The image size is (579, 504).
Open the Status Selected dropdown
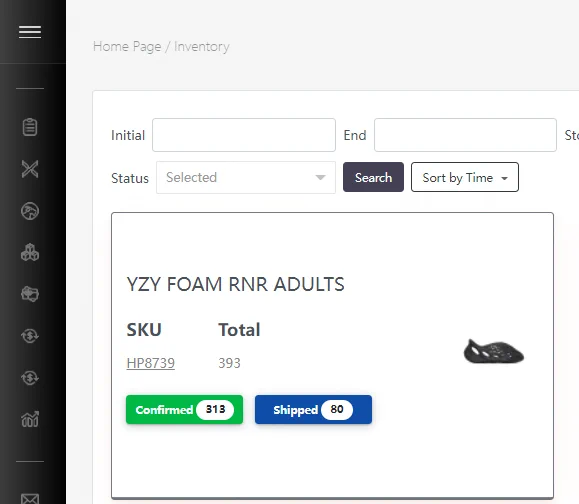pyautogui.click(x=246, y=178)
